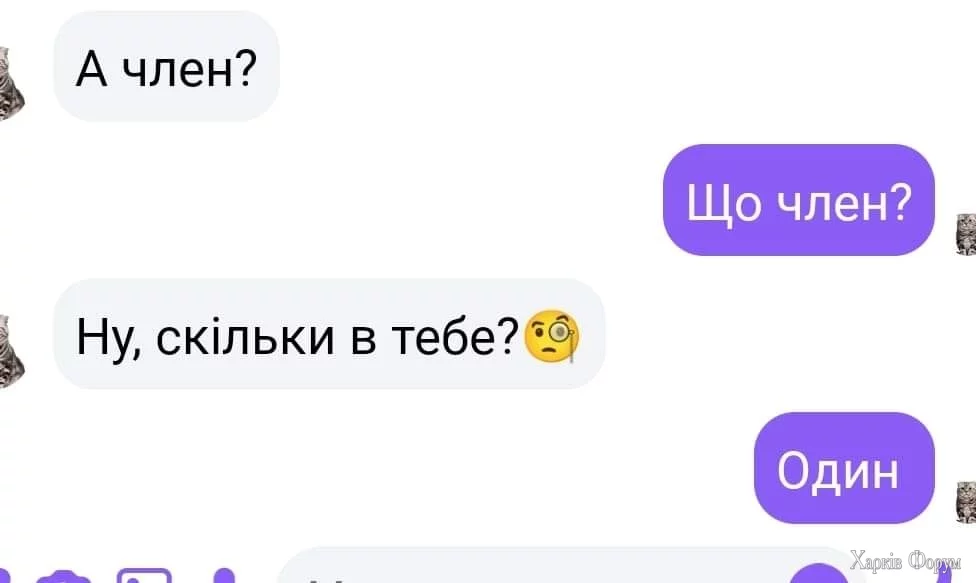Open cat avatar beside 'А член?' message

coord(11,83)
